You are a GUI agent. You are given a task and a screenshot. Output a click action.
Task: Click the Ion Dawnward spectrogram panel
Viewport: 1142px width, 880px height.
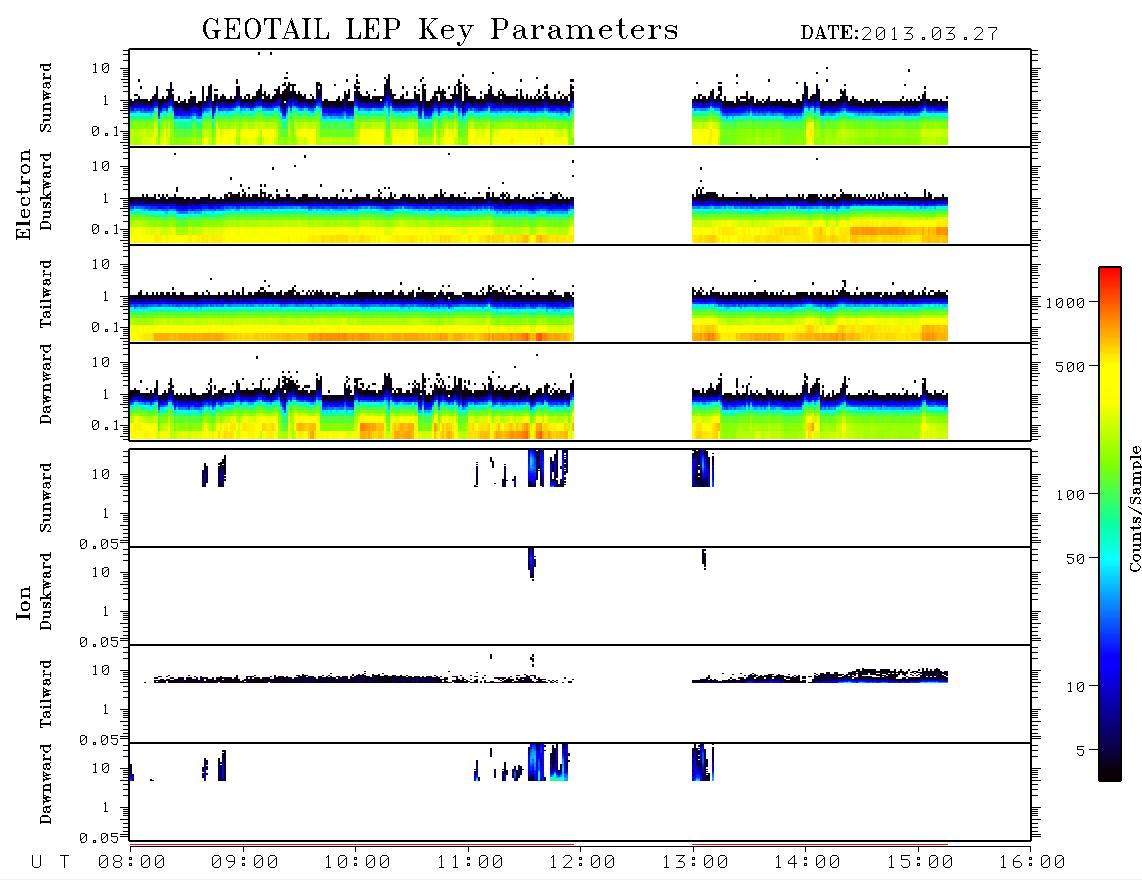[x=580, y=791]
